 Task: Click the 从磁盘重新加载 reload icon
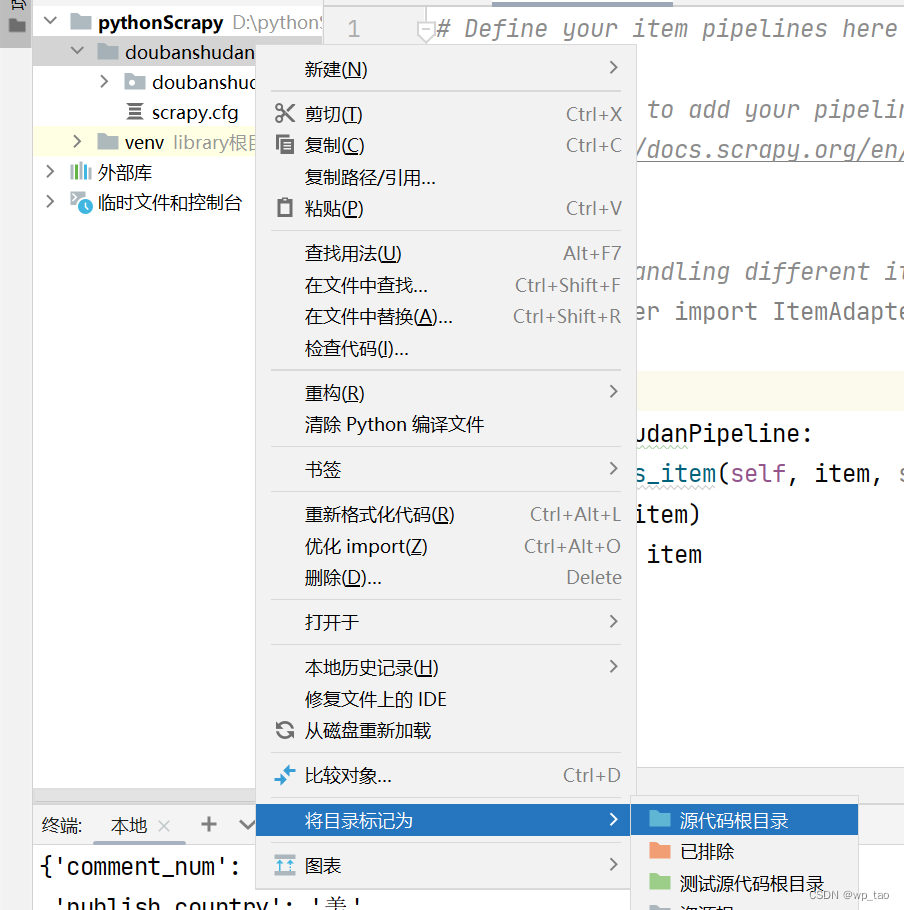[283, 731]
